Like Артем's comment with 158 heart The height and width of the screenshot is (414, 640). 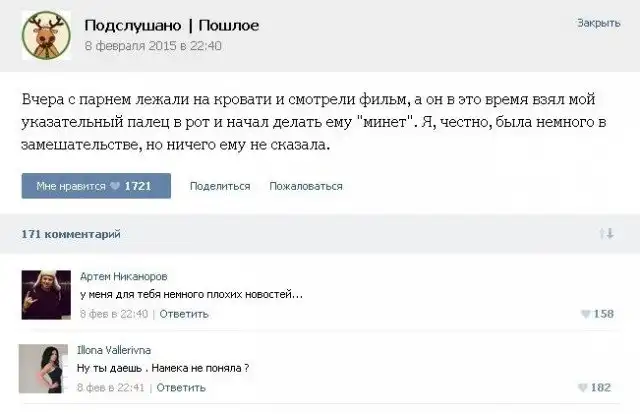click(586, 314)
